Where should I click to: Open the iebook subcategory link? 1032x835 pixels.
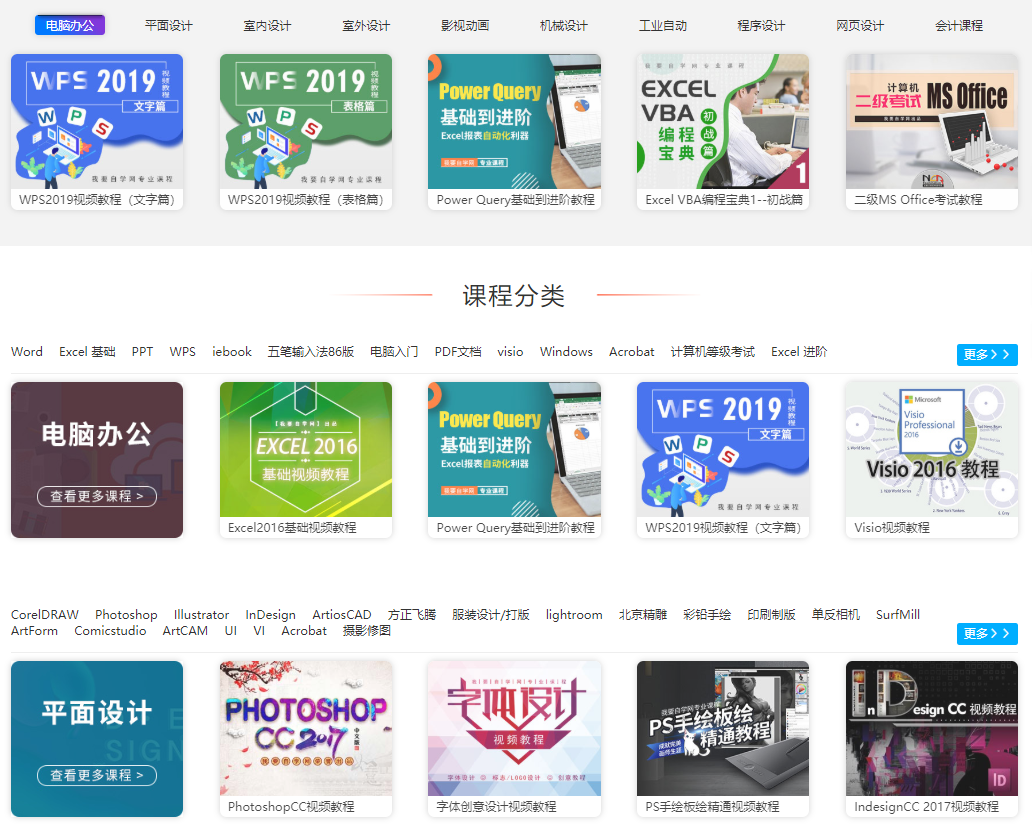coord(232,351)
